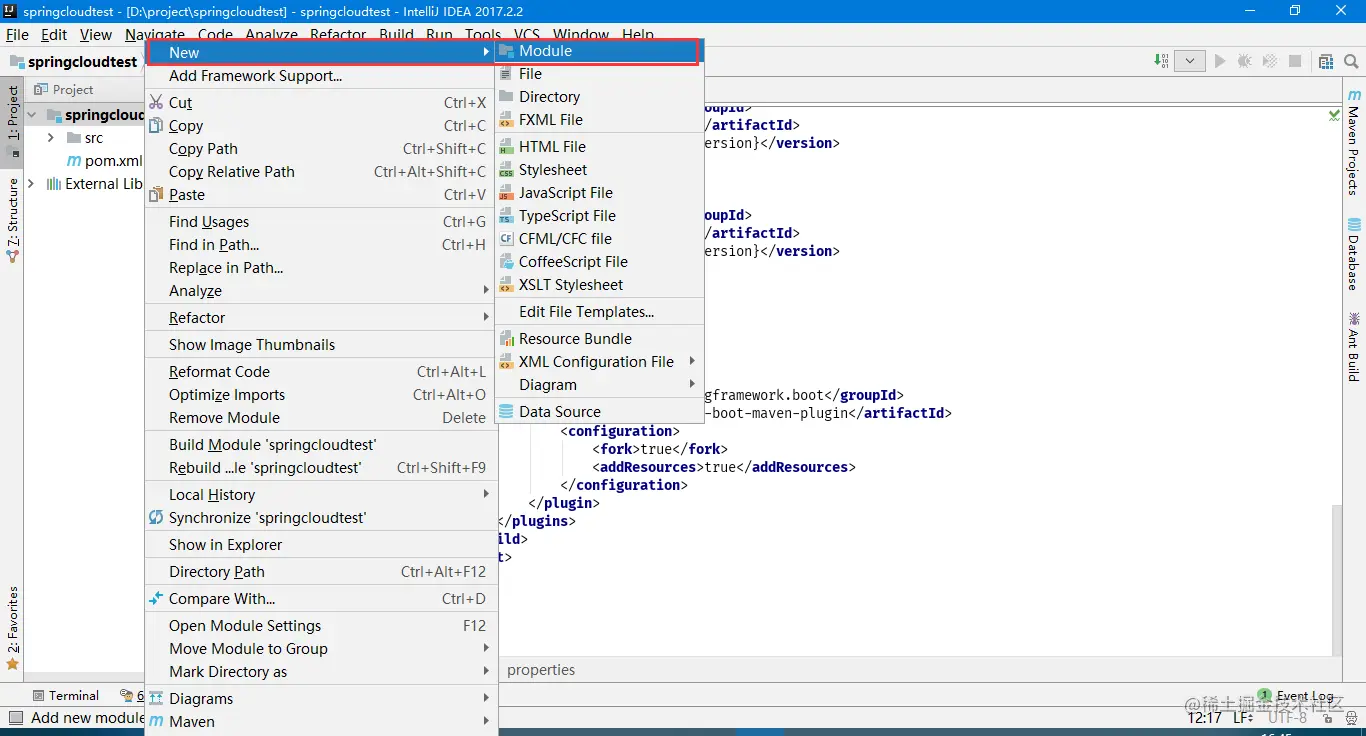Open the Ant Build side panel
Screen dimensions: 1366x736
pyautogui.click(x=1354, y=346)
